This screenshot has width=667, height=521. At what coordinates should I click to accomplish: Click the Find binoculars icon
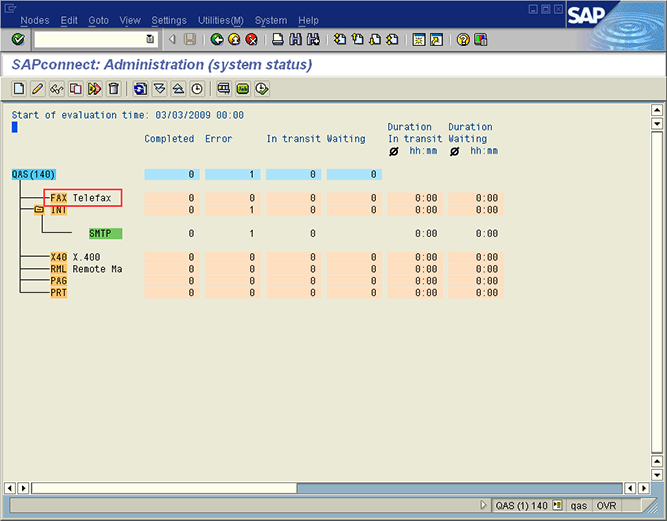(x=295, y=40)
